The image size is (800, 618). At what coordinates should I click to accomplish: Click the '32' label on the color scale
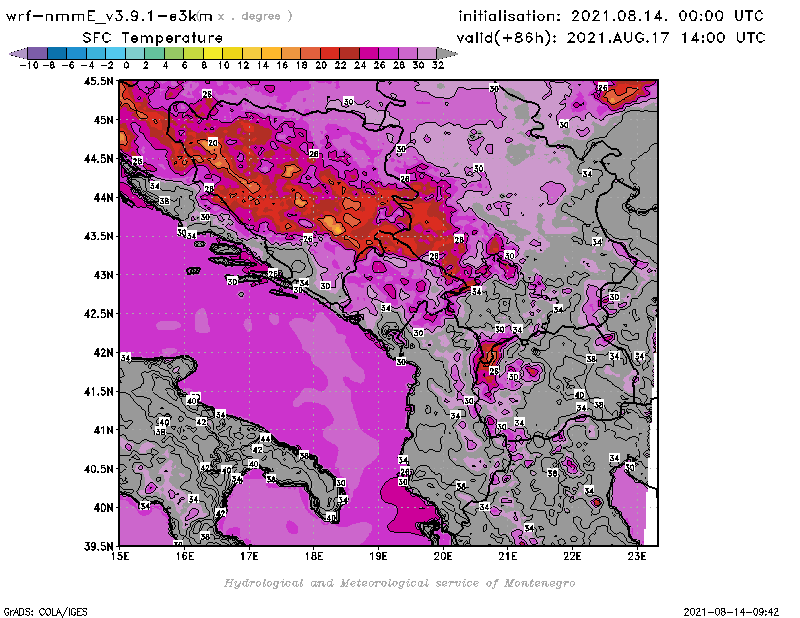[x=438, y=65]
